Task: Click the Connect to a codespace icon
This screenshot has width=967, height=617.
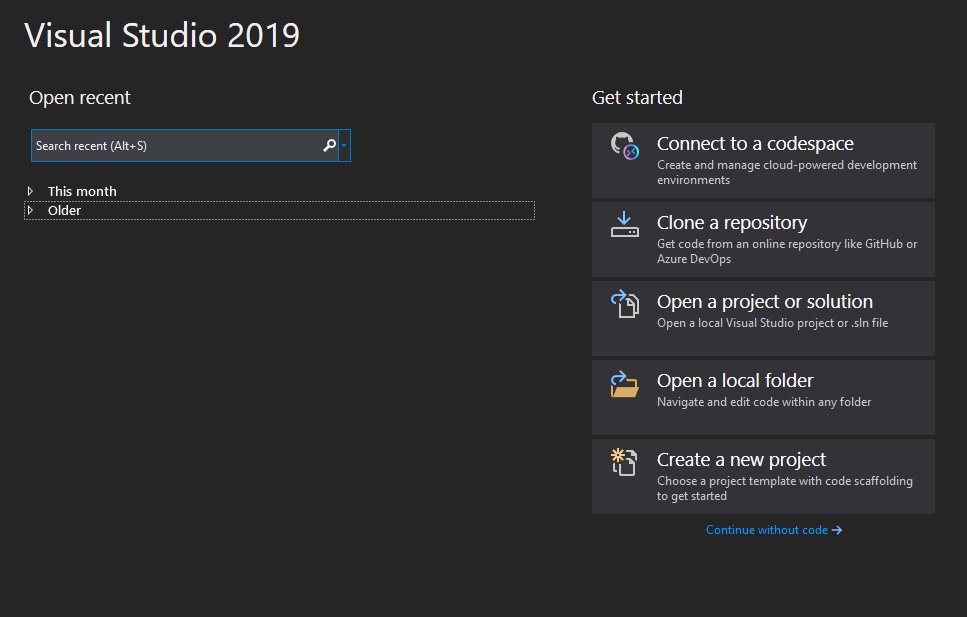Action: tap(624, 146)
